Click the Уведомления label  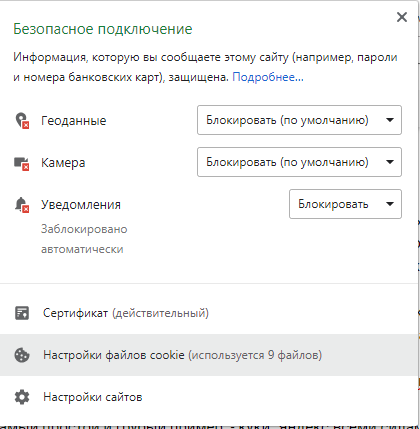81,205
